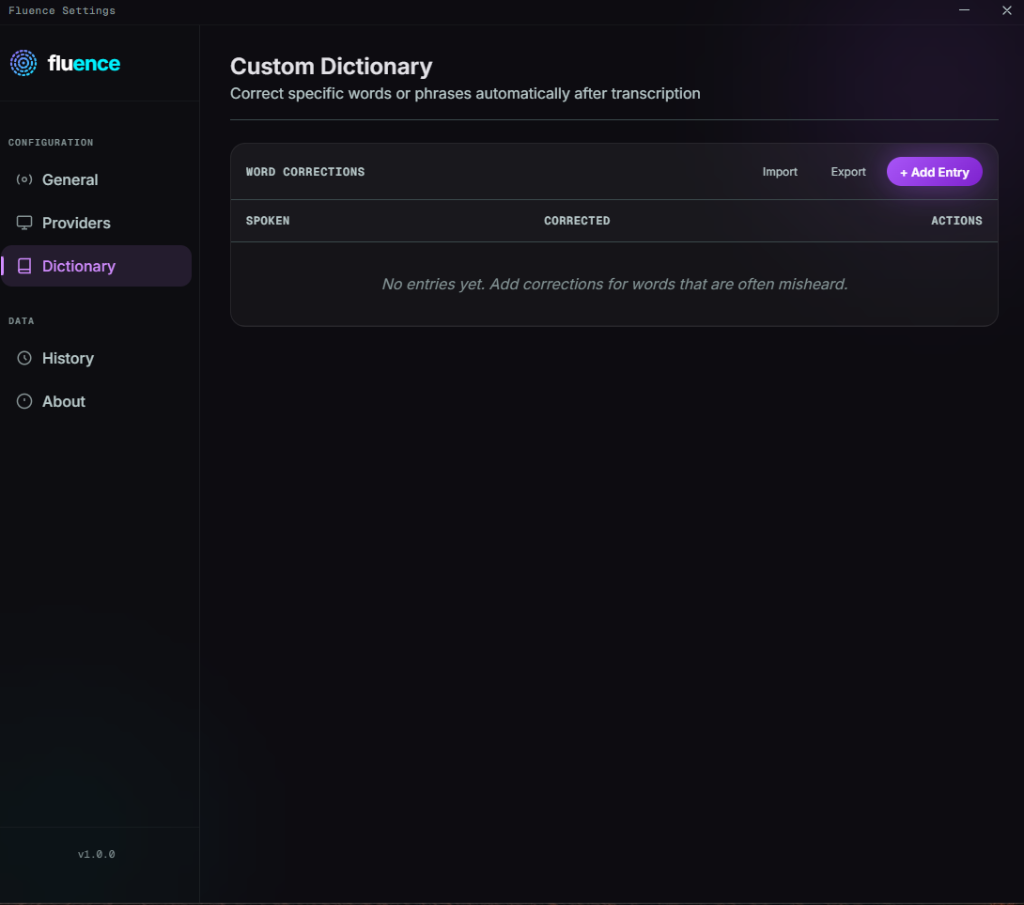This screenshot has height=905, width=1024.
Task: Click the DATA section label
Action: click(21, 321)
